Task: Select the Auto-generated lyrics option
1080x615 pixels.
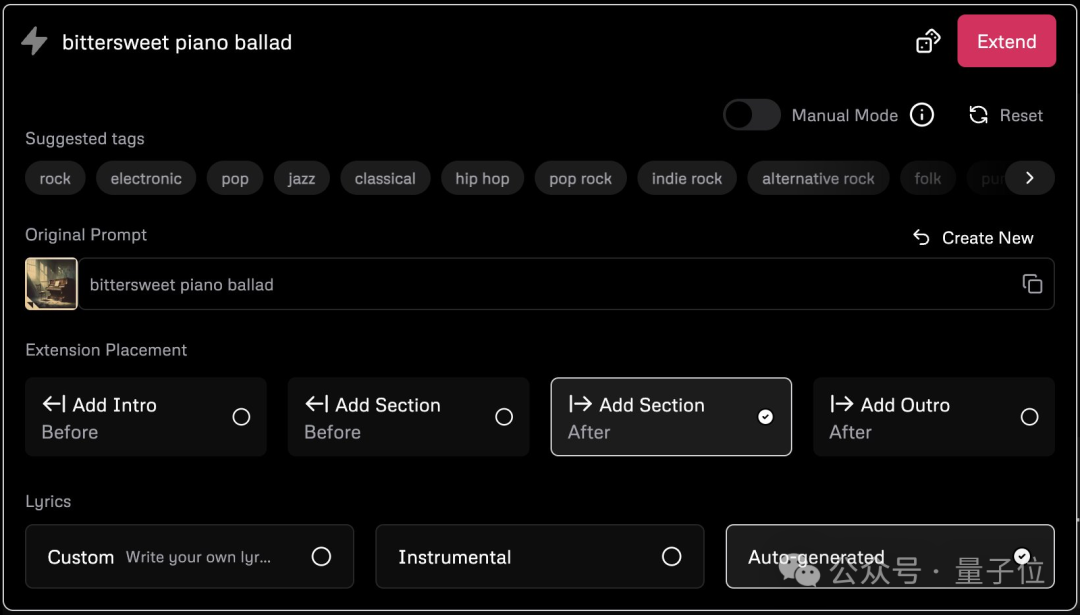Action: pos(890,556)
